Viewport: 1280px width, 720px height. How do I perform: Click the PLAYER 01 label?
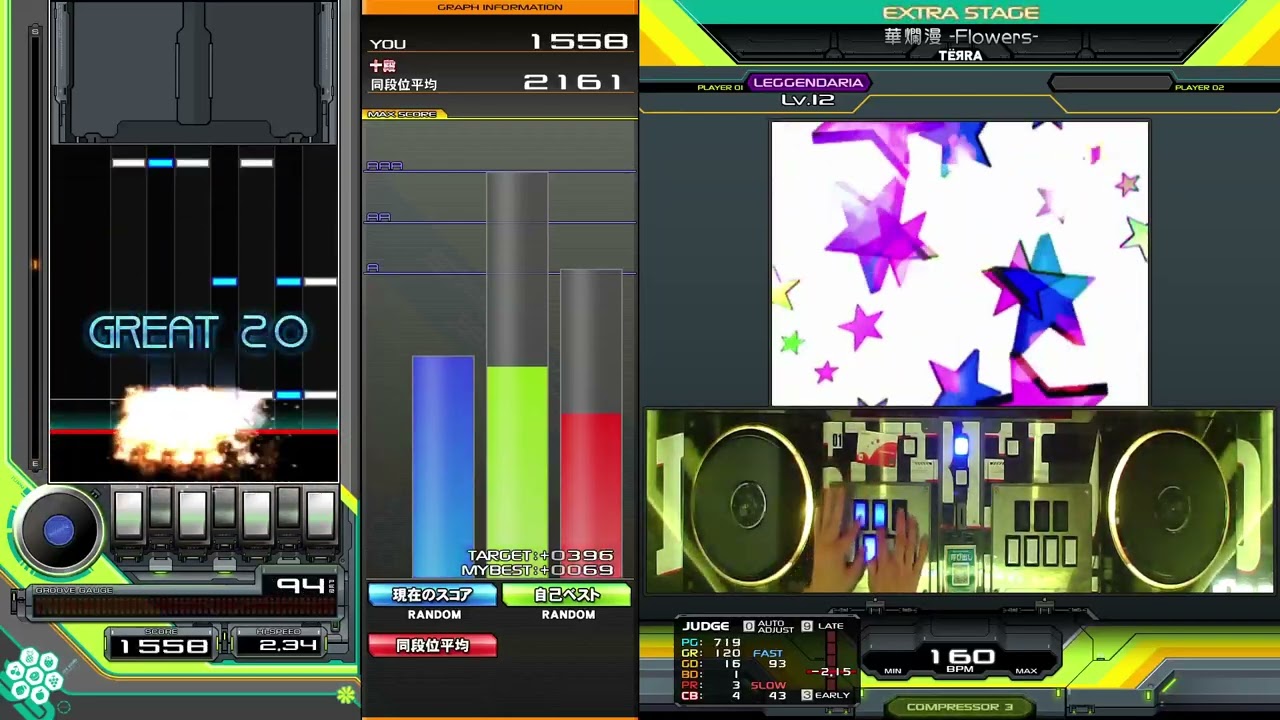(720, 88)
